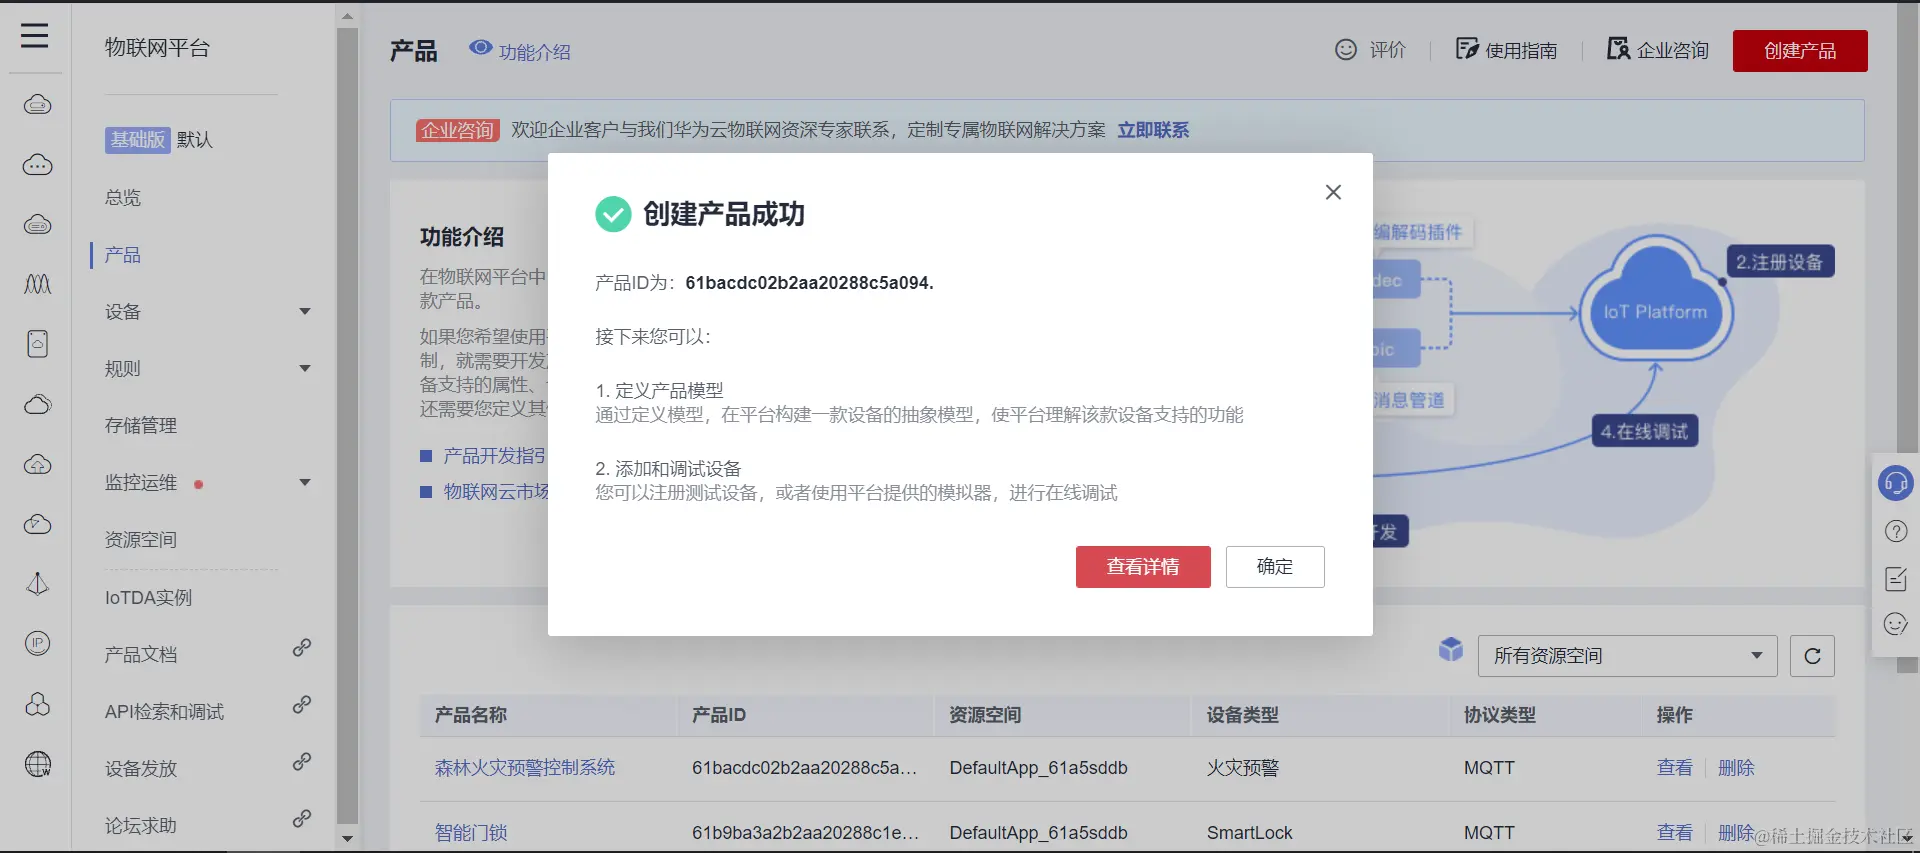The width and height of the screenshot is (1920, 853).
Task: Click the pyramid-shaped sidebar icon
Action: pos(37,583)
